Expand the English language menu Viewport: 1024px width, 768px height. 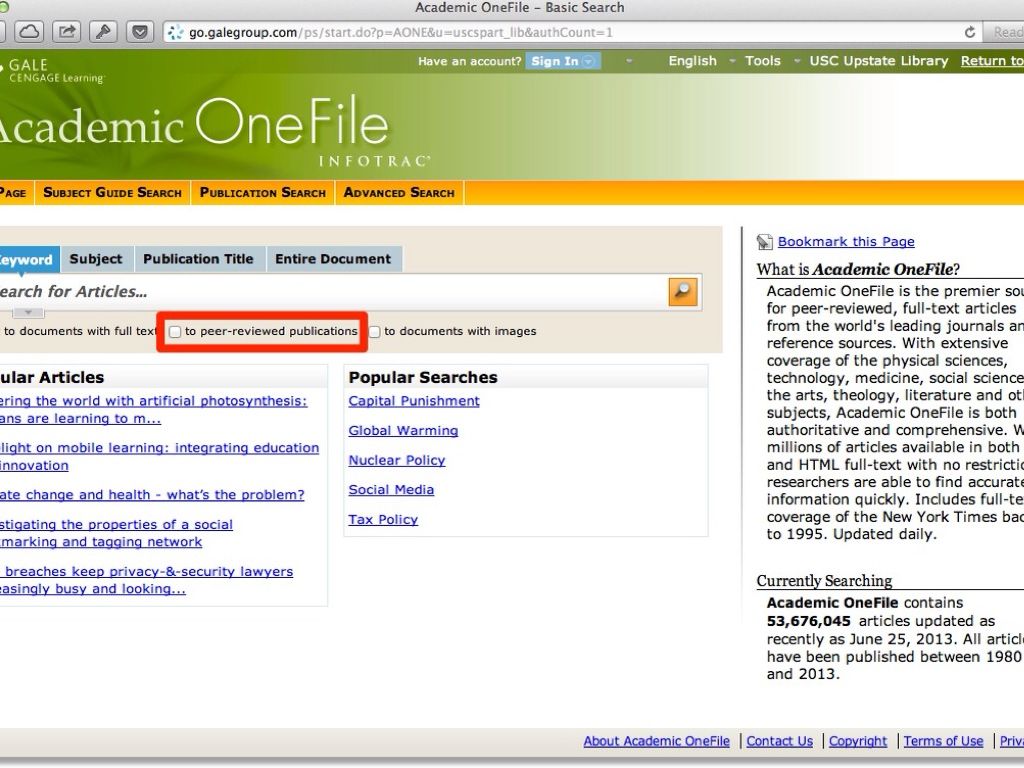pyautogui.click(x=692, y=61)
